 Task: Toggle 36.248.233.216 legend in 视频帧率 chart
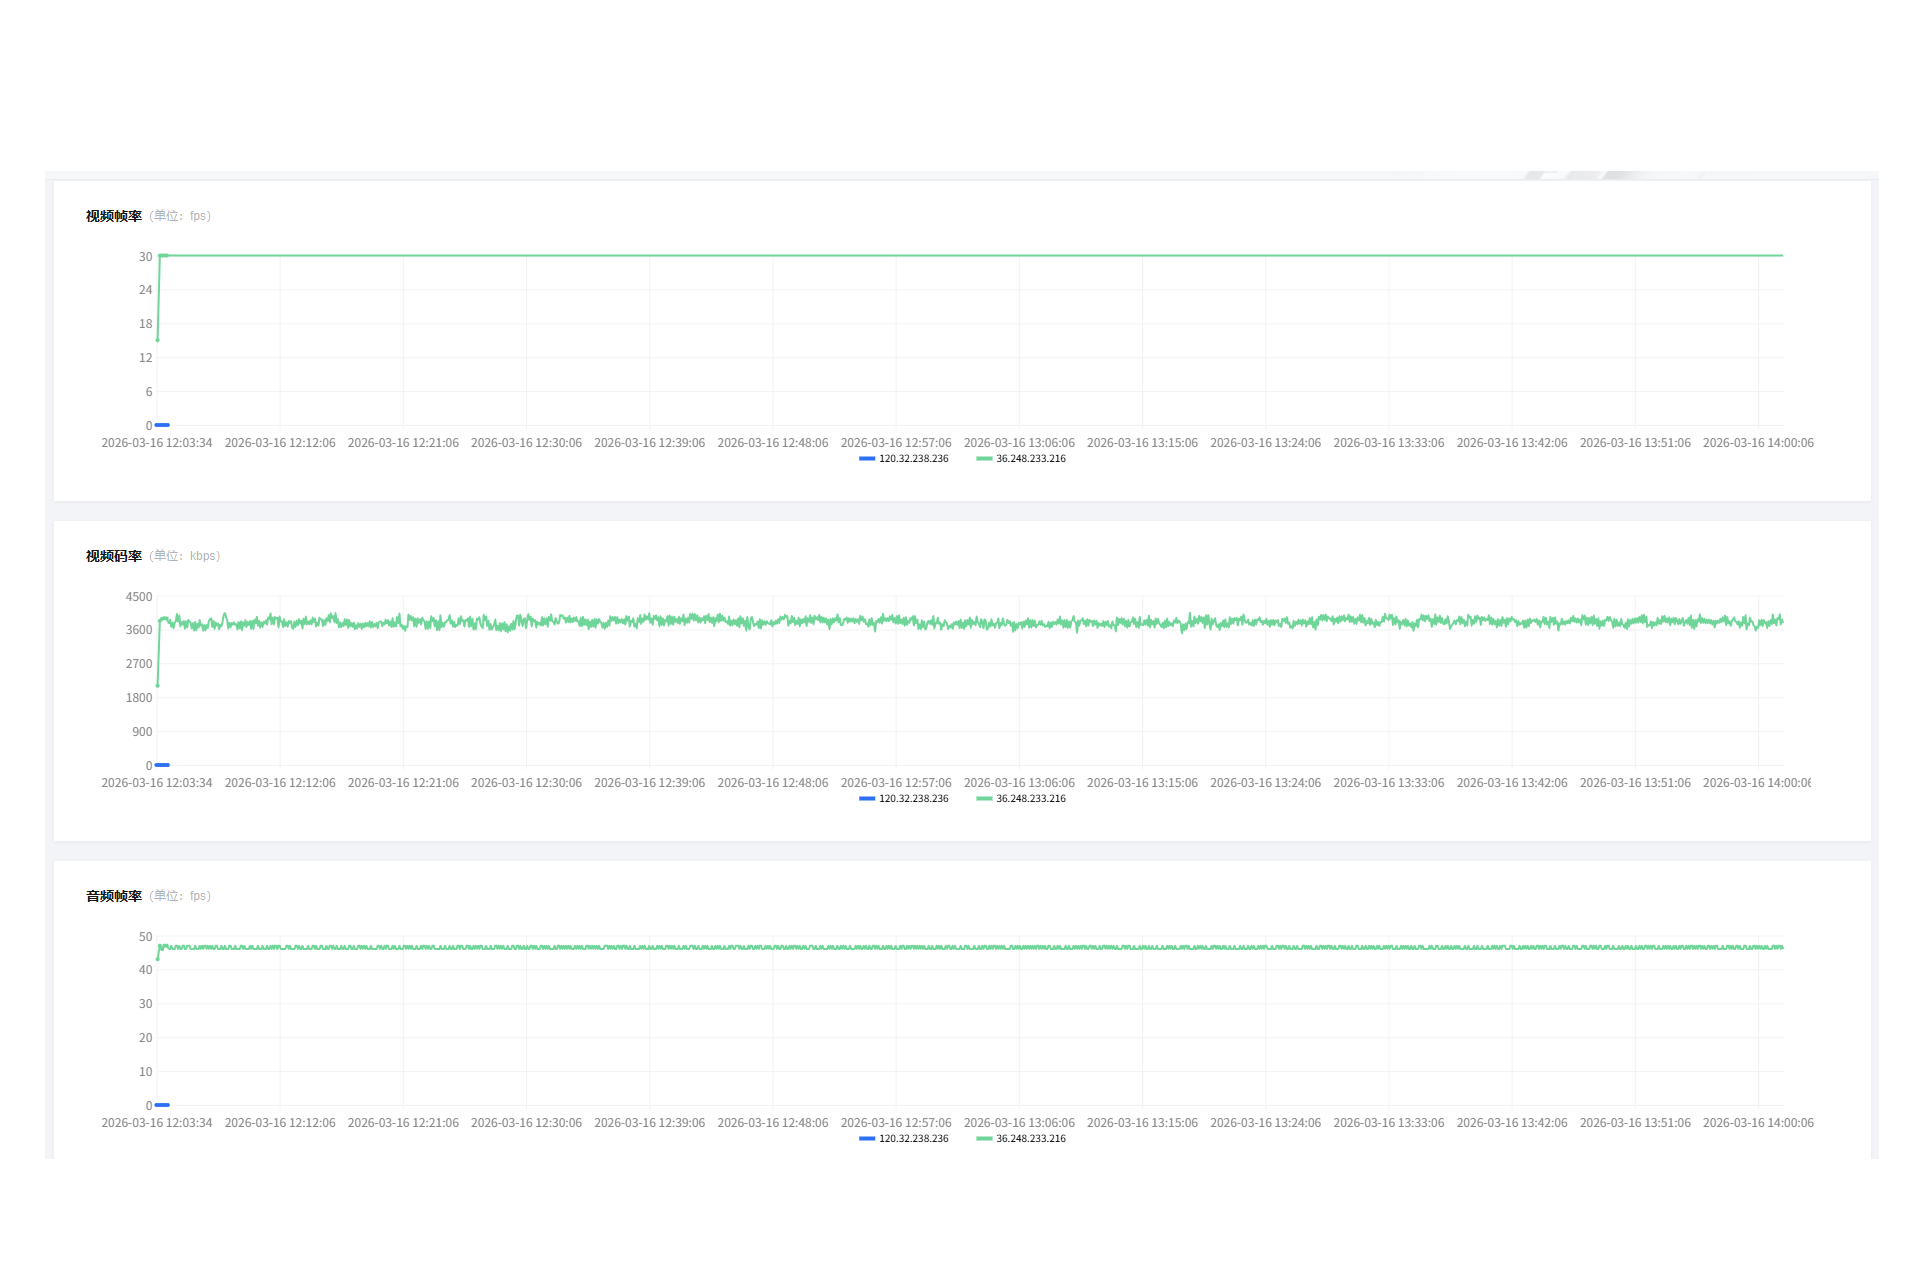tap(1022, 459)
